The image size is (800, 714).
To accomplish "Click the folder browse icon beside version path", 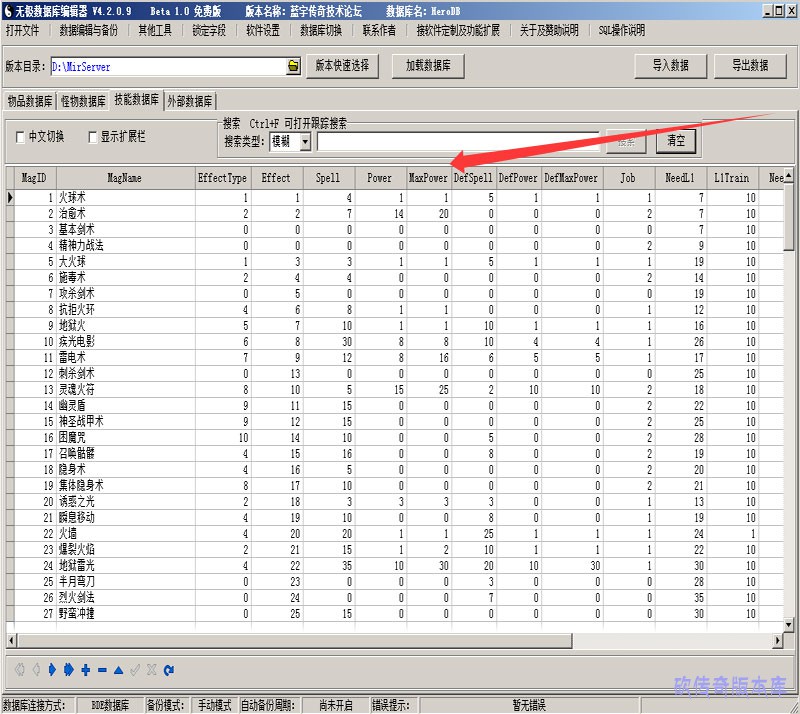I will [x=293, y=66].
